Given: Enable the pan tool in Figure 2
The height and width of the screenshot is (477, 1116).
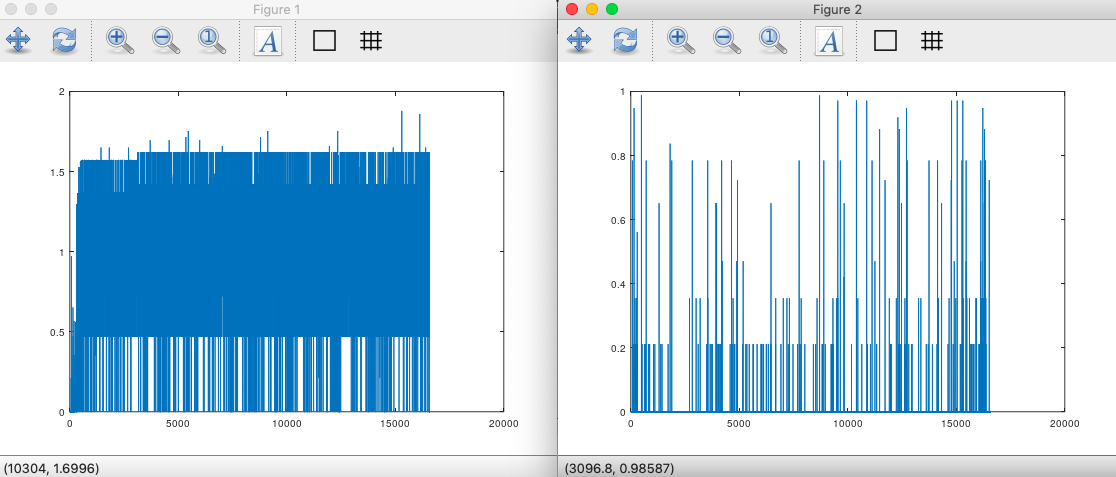Looking at the screenshot, I should pos(580,40).
